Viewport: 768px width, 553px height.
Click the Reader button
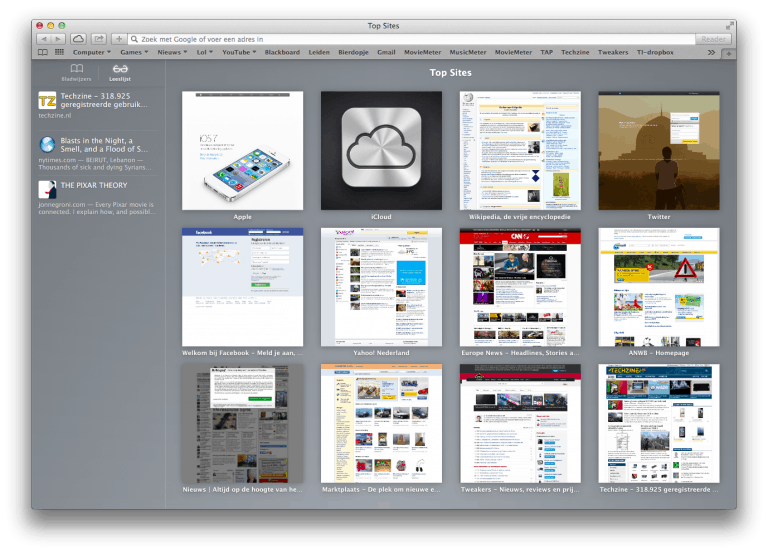713,39
